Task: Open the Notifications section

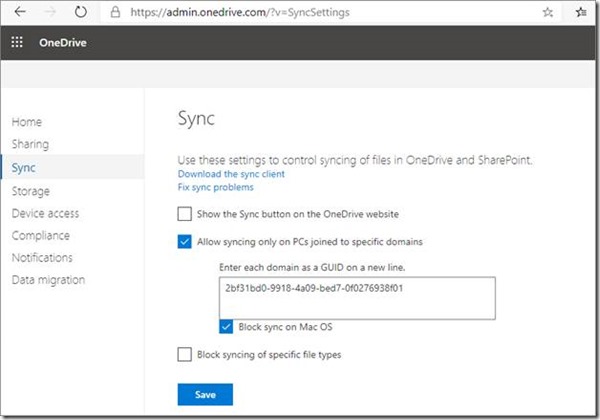Action: point(42,257)
